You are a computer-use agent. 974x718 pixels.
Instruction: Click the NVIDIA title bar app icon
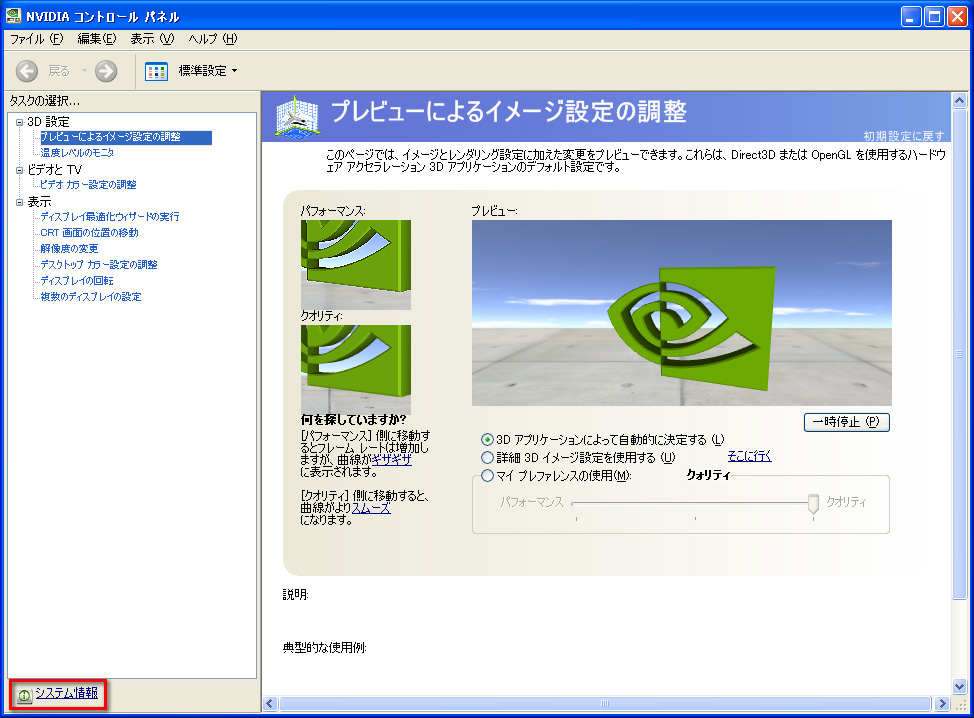12,16
